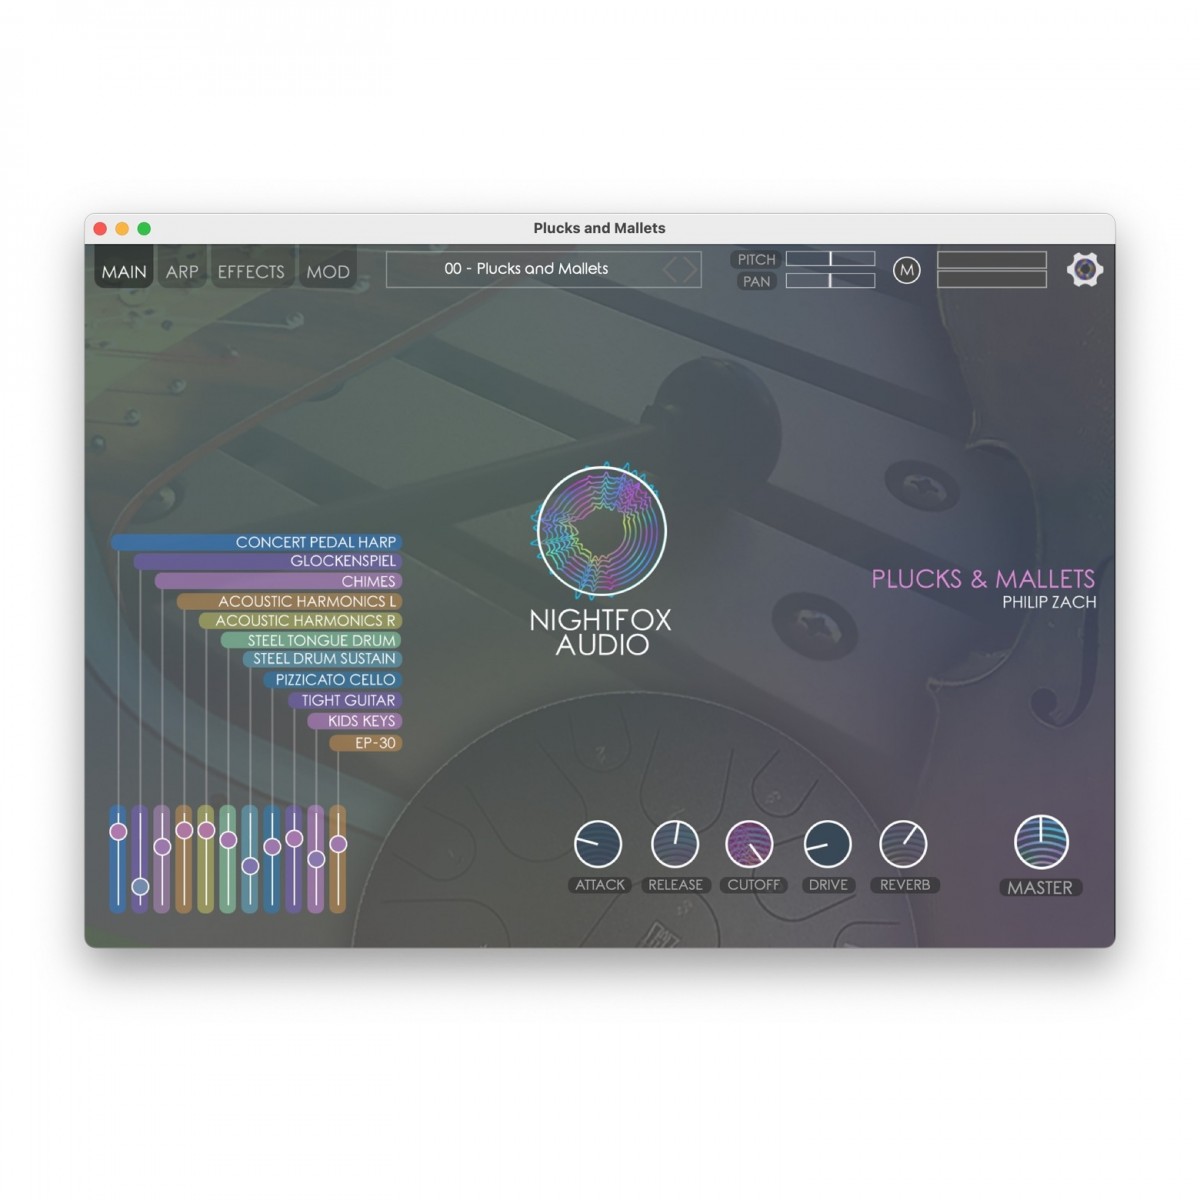Toggle the M mute button
The width and height of the screenshot is (1200, 1200).
tap(907, 271)
